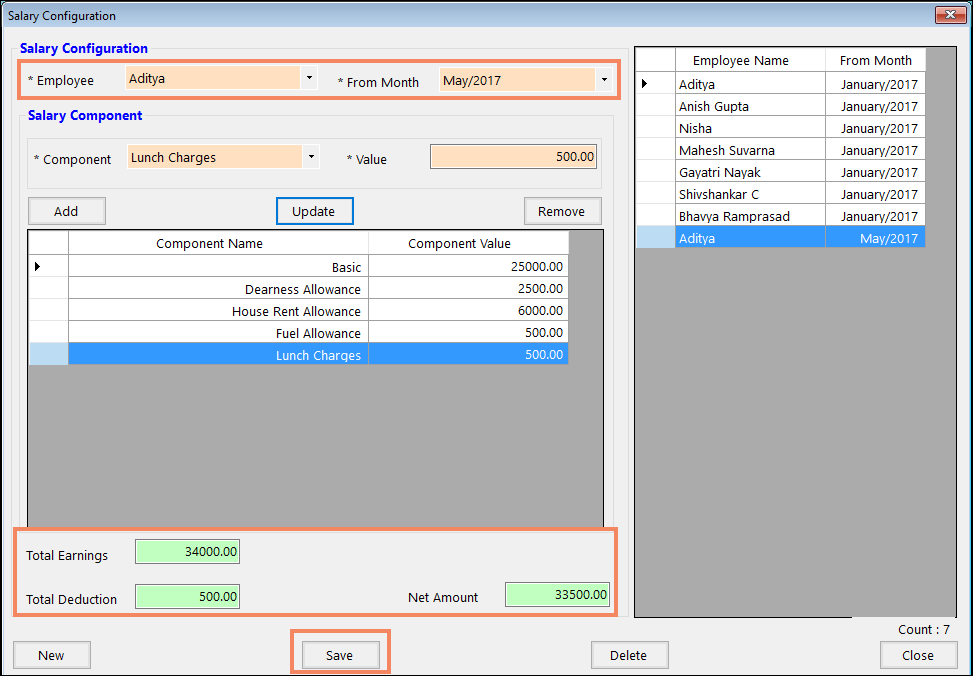This screenshot has width=973, height=676.
Task: Click the 25000.00 component value cell
Action: click(x=468, y=267)
